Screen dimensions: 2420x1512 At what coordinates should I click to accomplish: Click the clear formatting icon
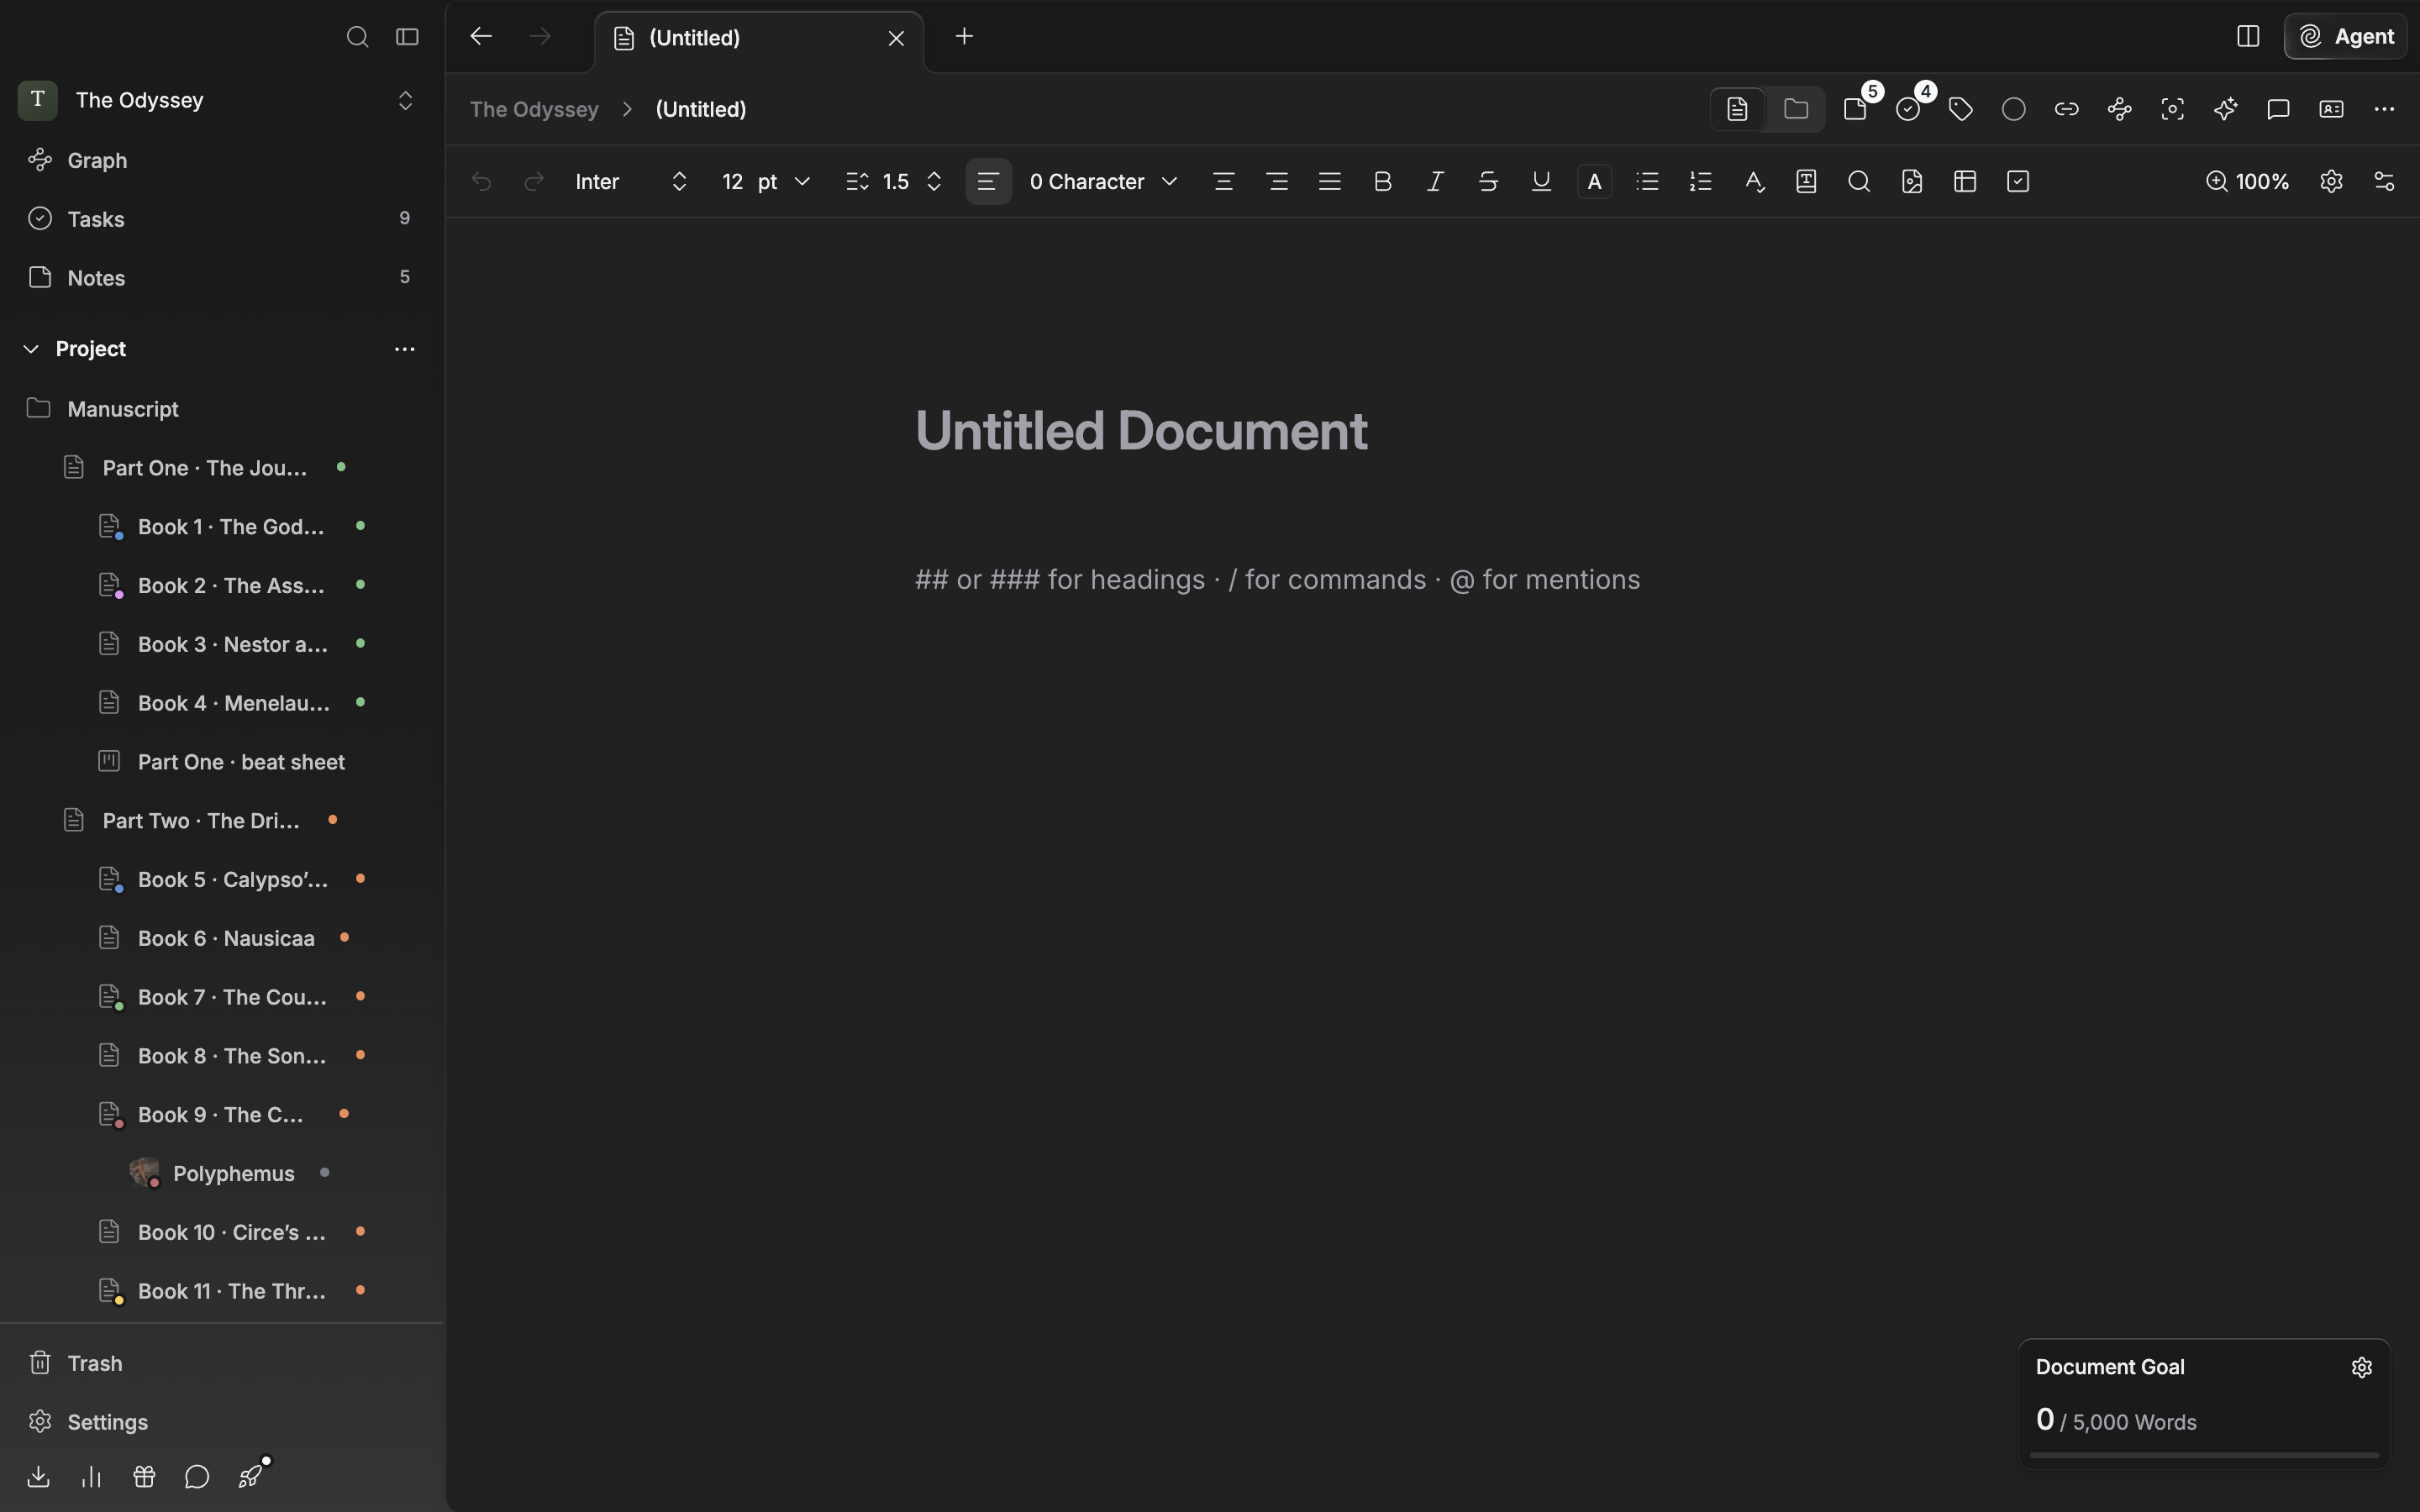[1754, 182]
